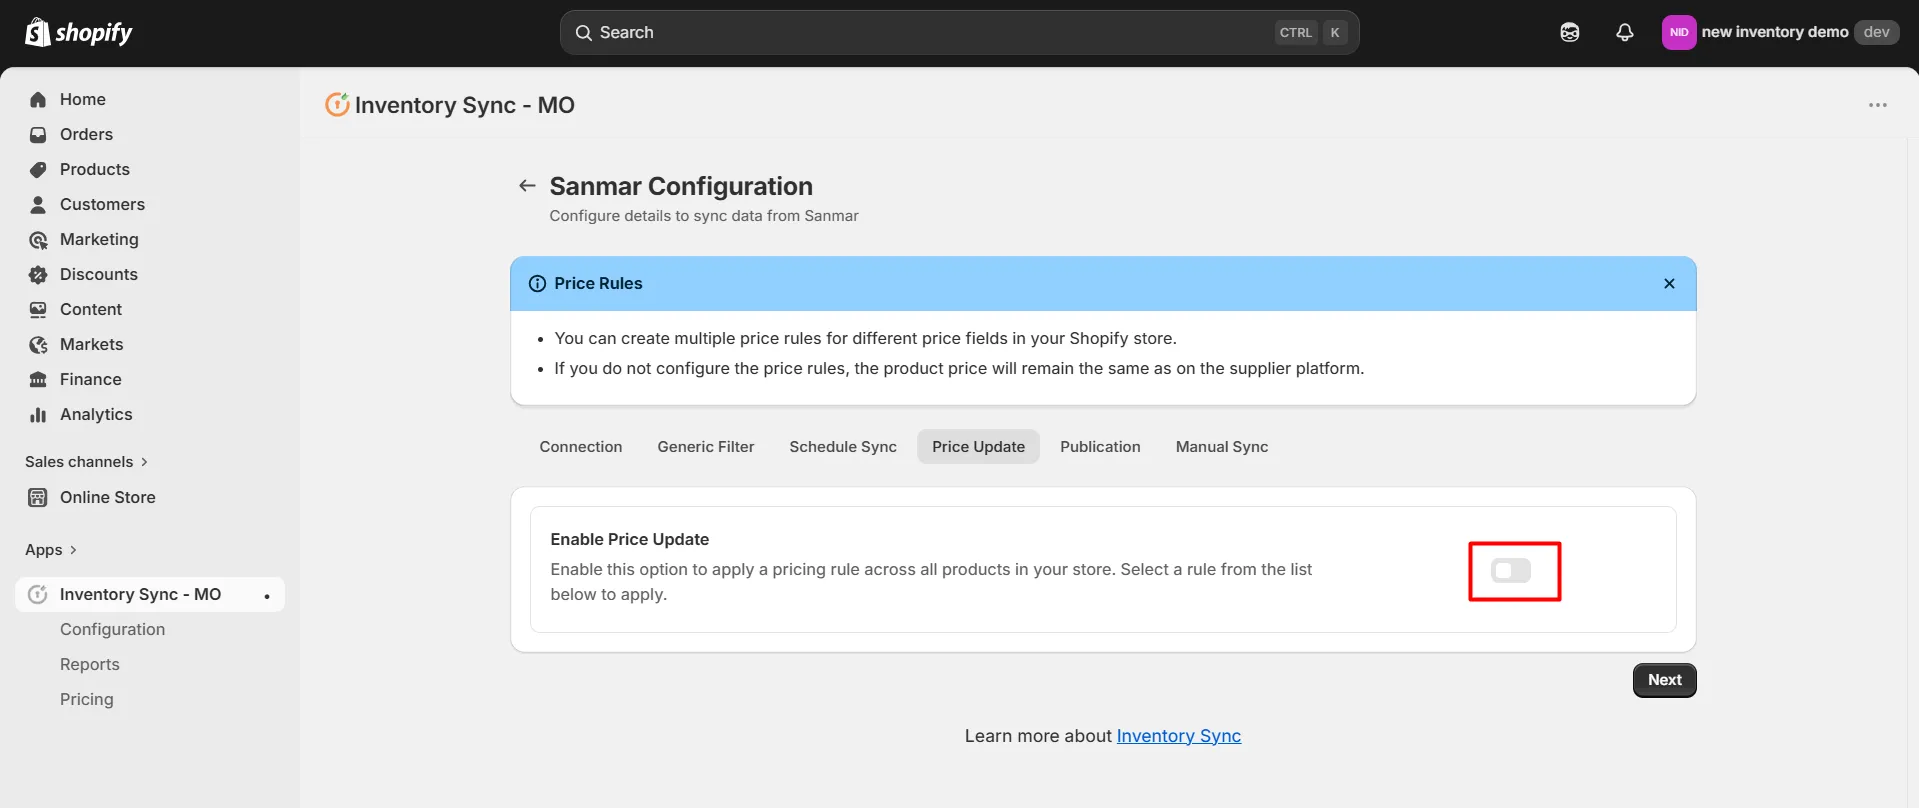
Task: Click the Shopify logo
Action: pyautogui.click(x=78, y=32)
